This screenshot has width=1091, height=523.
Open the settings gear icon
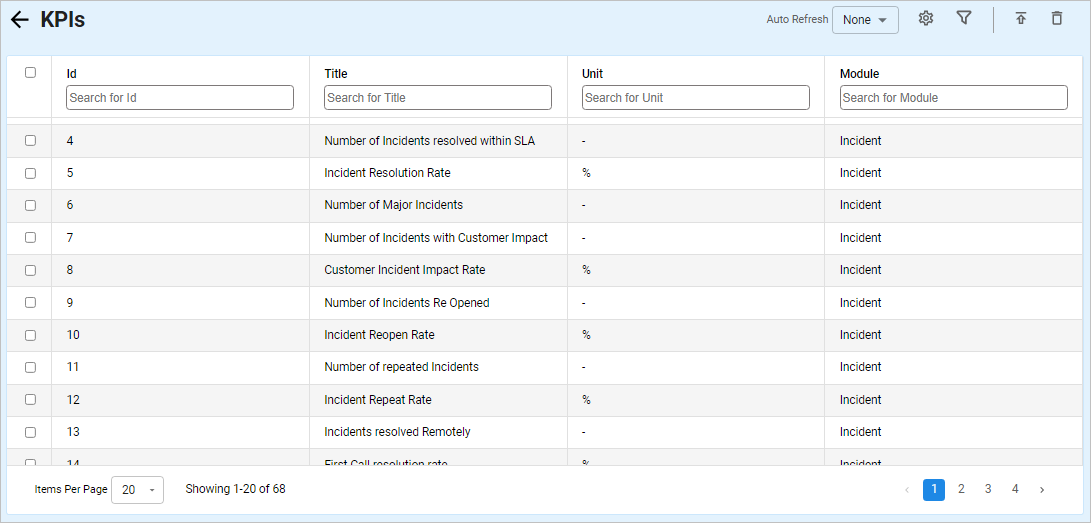[x=926, y=19]
